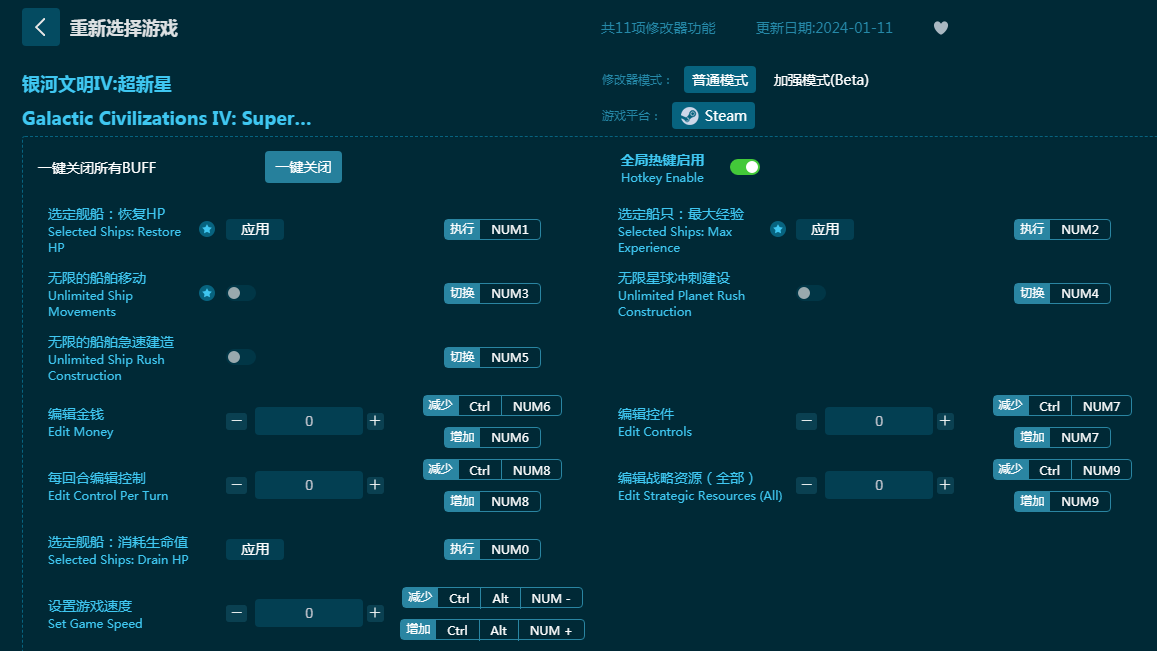Click the 共11项修改器功能 text
The width and height of the screenshot is (1157, 651).
point(658,28)
